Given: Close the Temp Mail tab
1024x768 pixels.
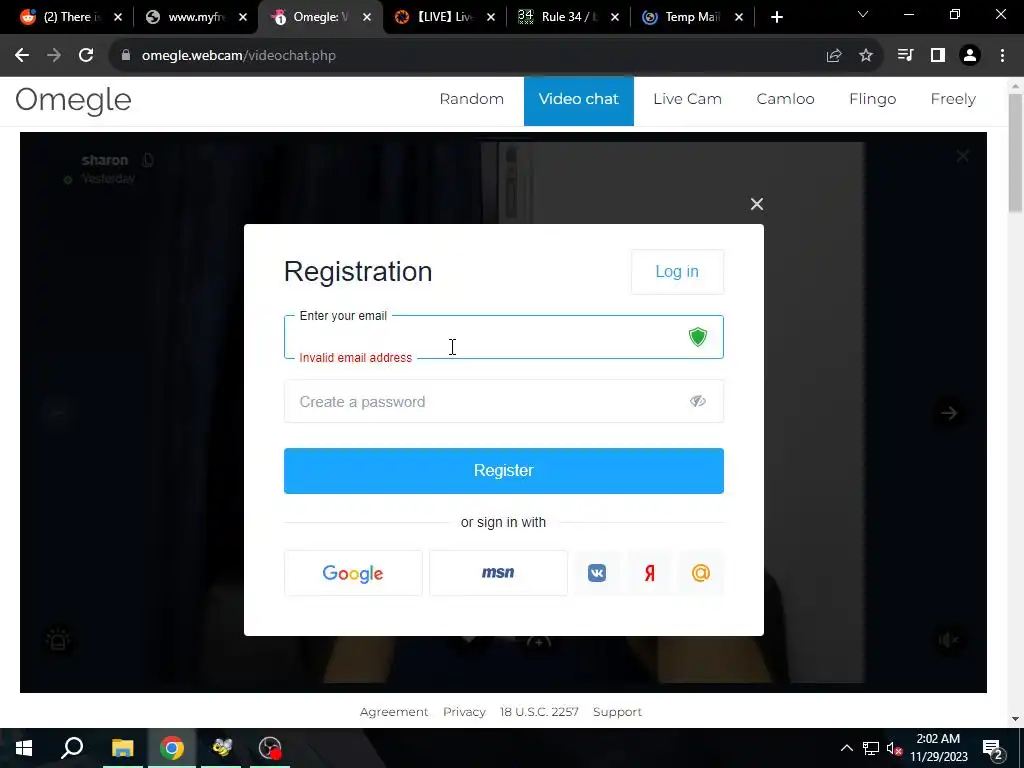Looking at the screenshot, I should (x=739, y=18).
